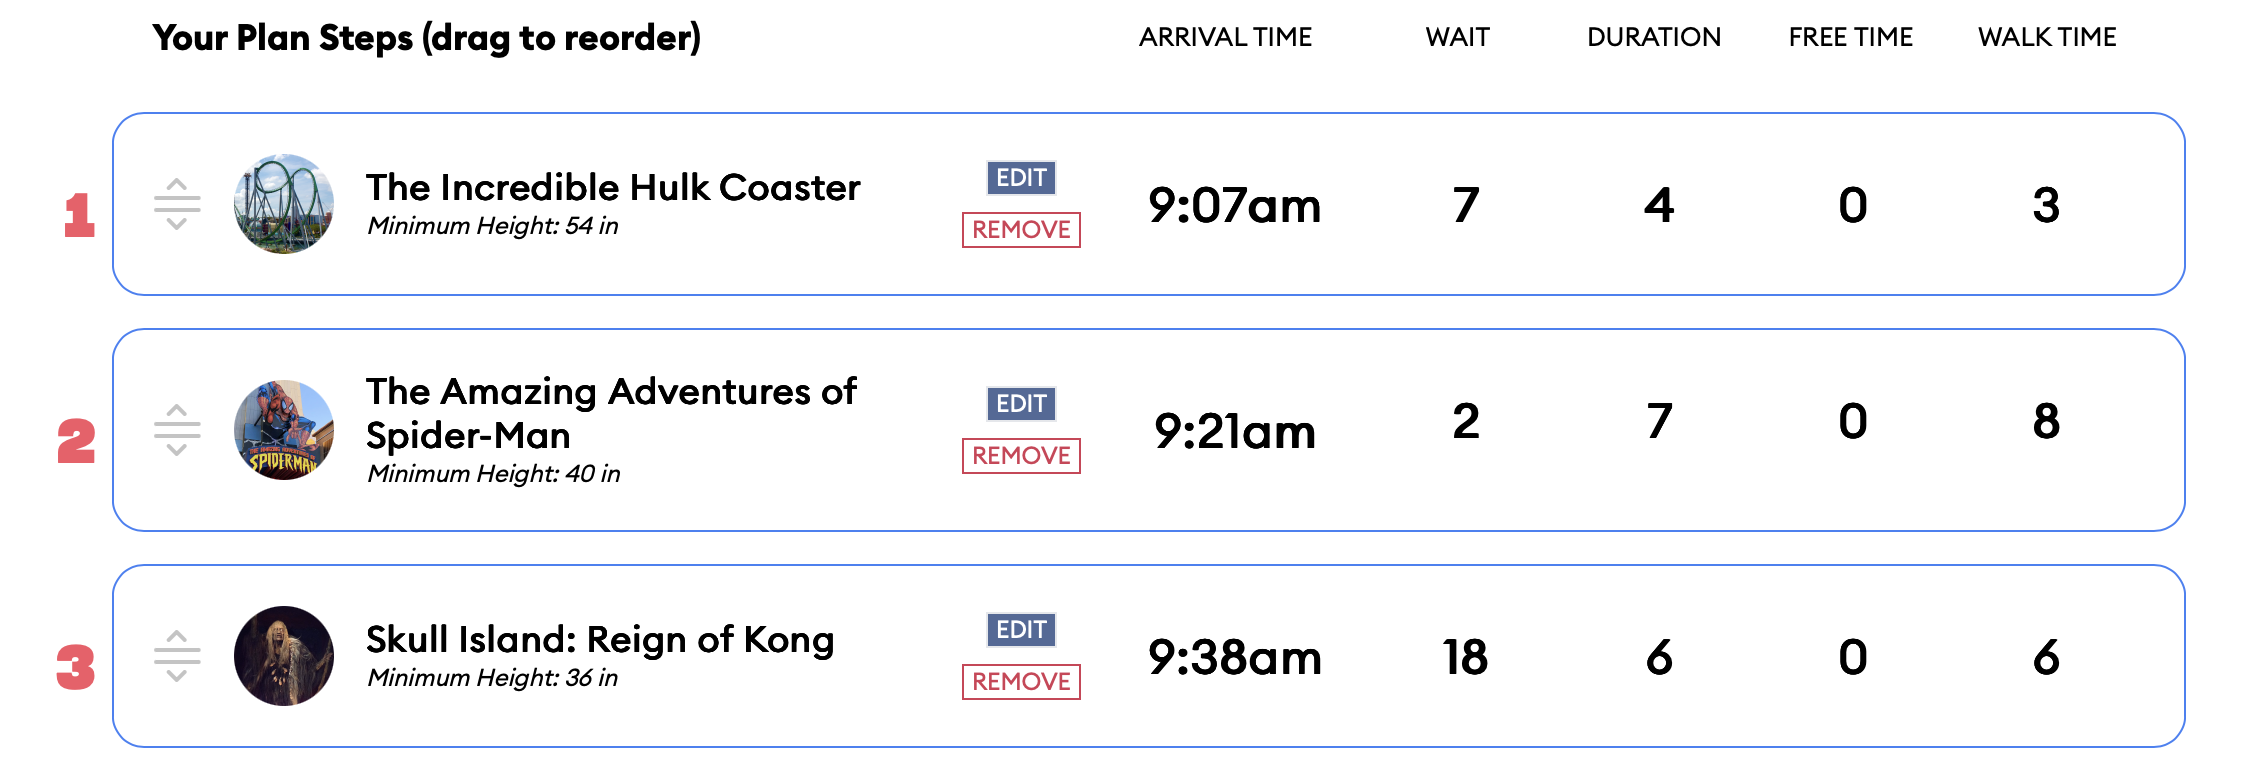Remove The Incredible Hulk Coaster step

[x=1021, y=230]
